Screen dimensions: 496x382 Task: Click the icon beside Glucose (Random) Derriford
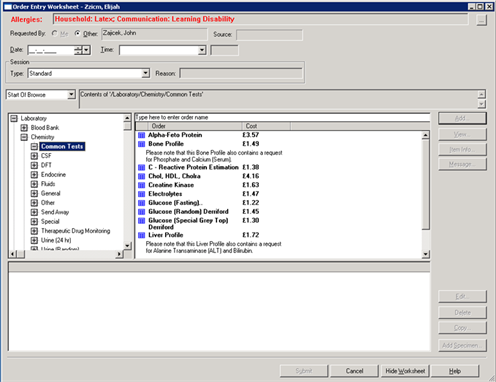[141, 212]
